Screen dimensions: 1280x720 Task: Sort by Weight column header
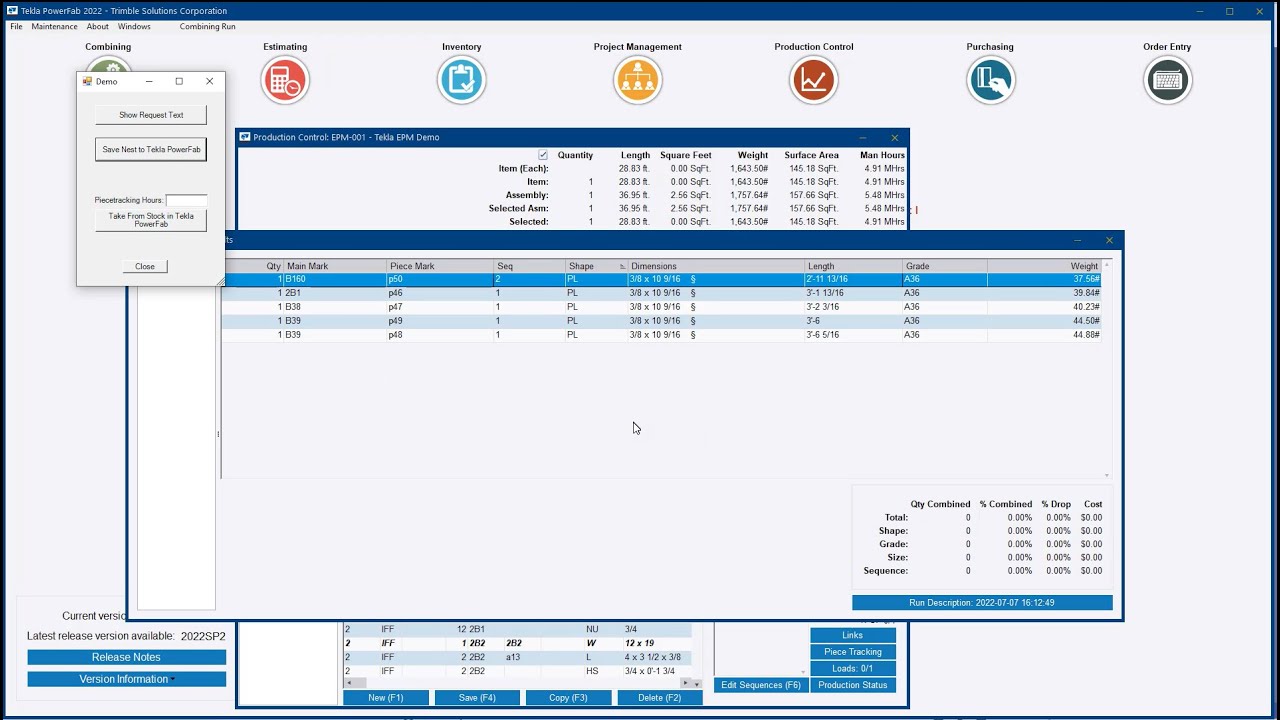point(1044,266)
